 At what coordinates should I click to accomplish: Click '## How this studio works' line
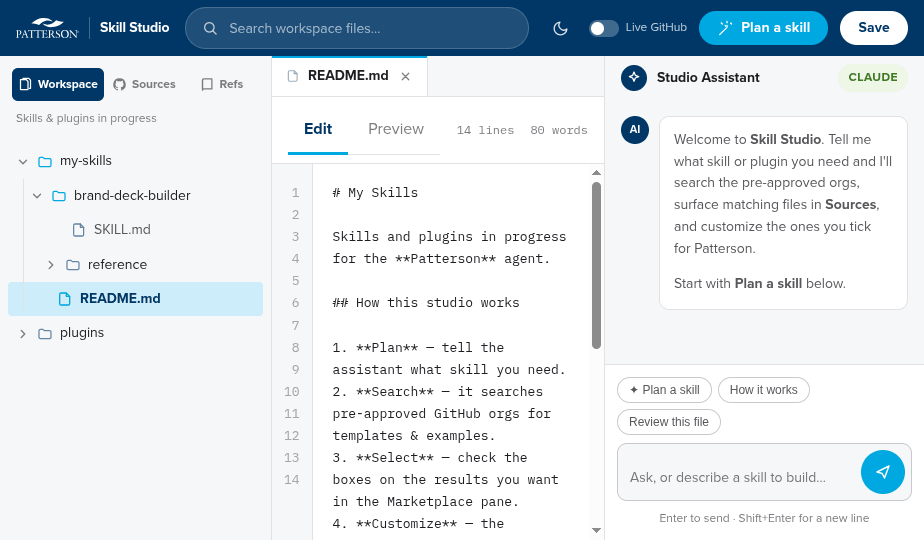[x=425, y=302]
